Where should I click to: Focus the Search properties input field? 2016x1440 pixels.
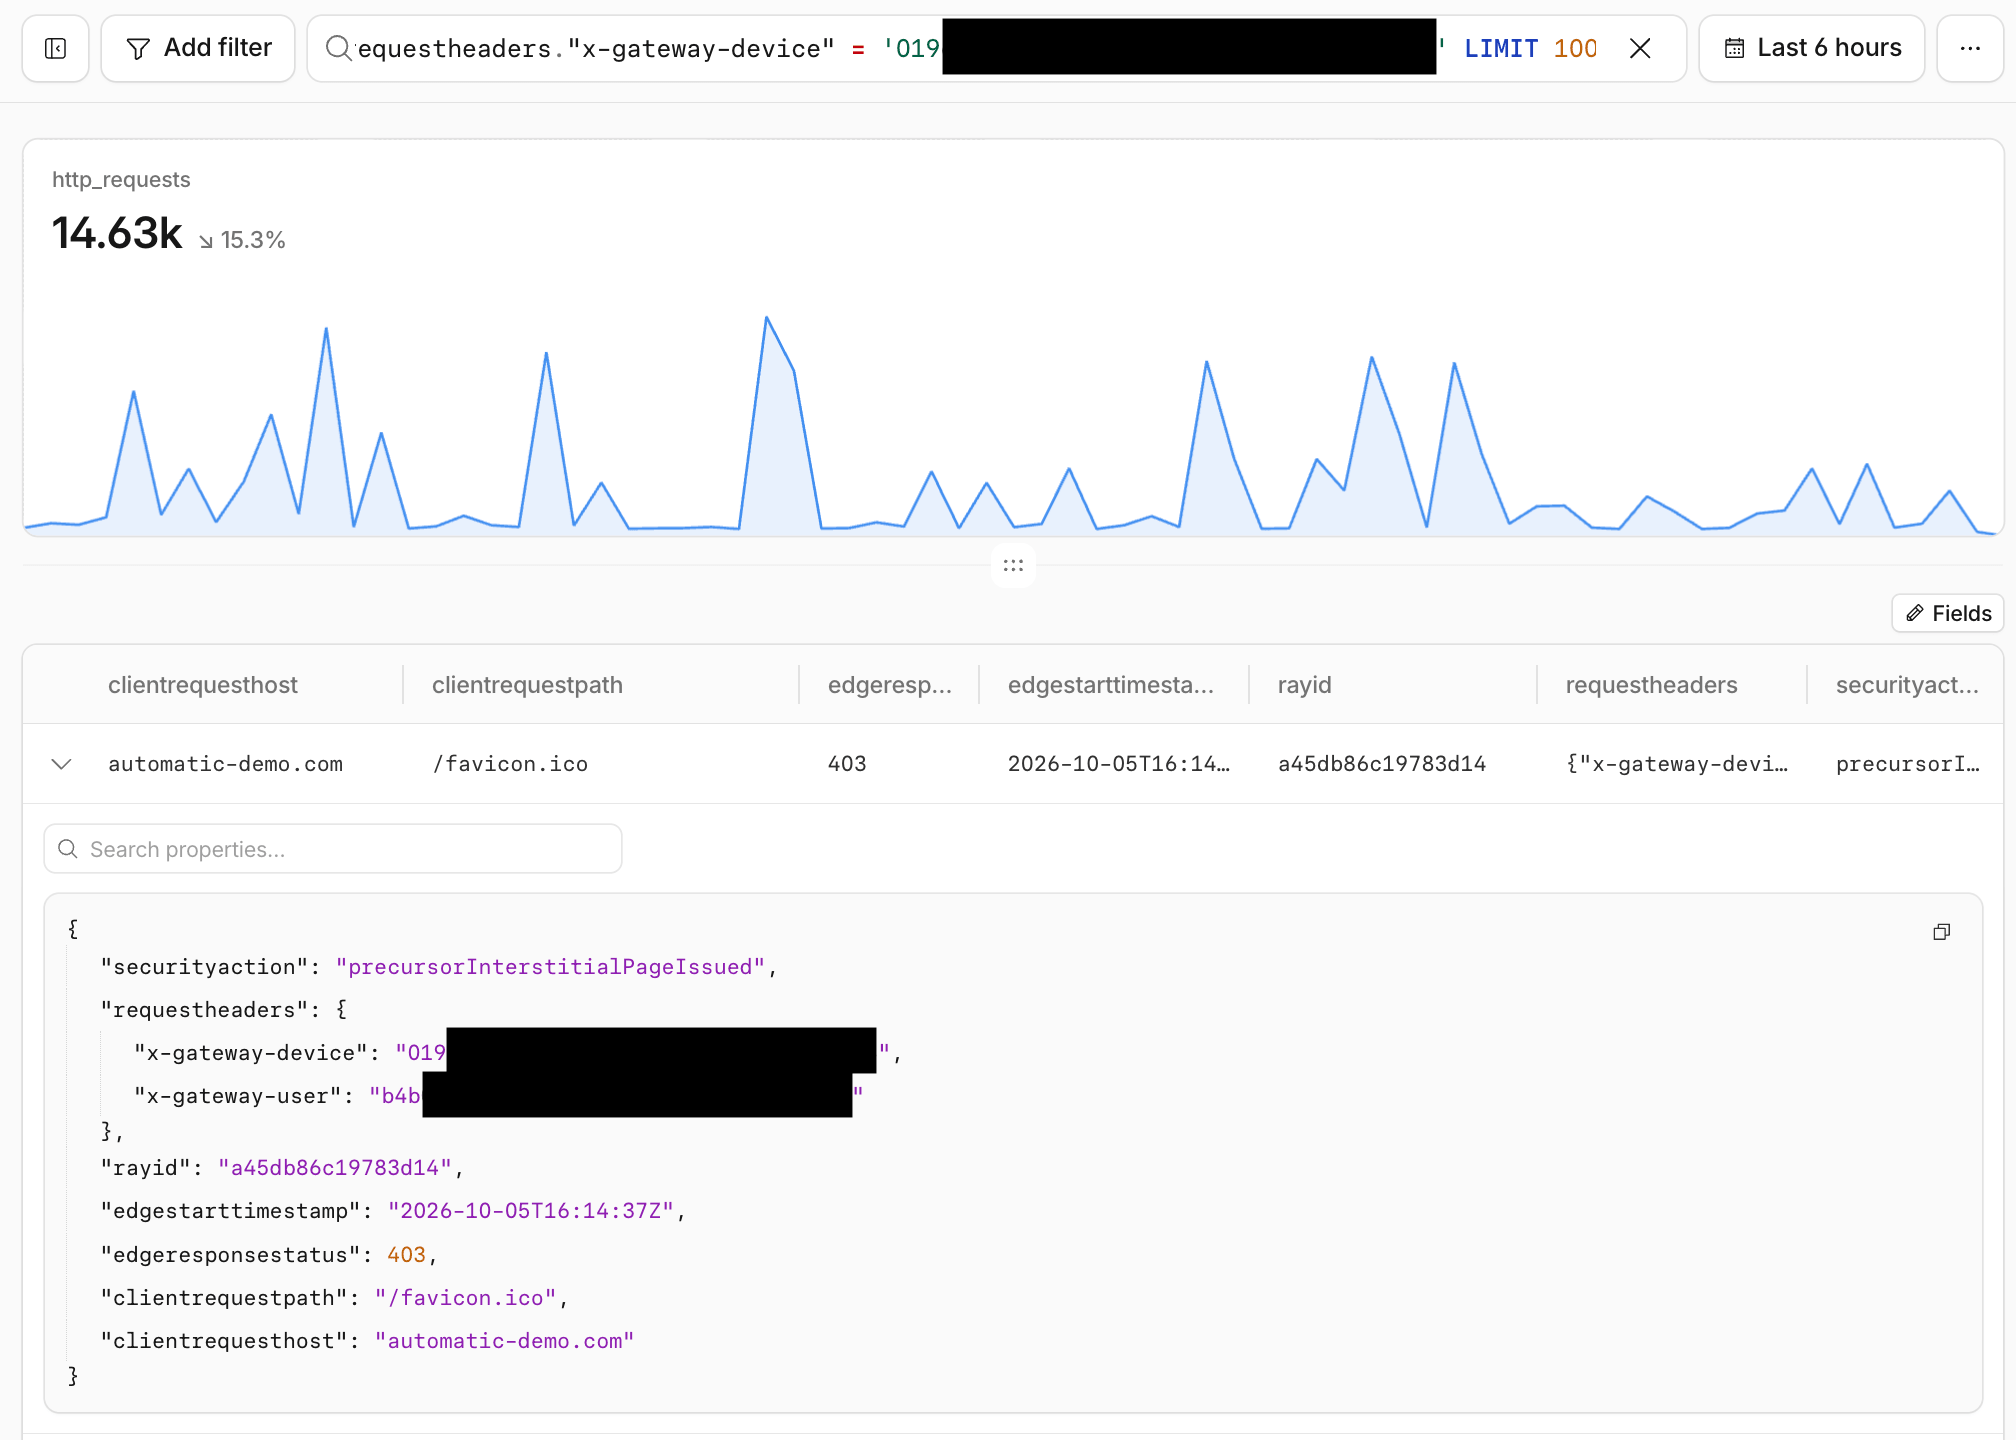(x=333, y=849)
